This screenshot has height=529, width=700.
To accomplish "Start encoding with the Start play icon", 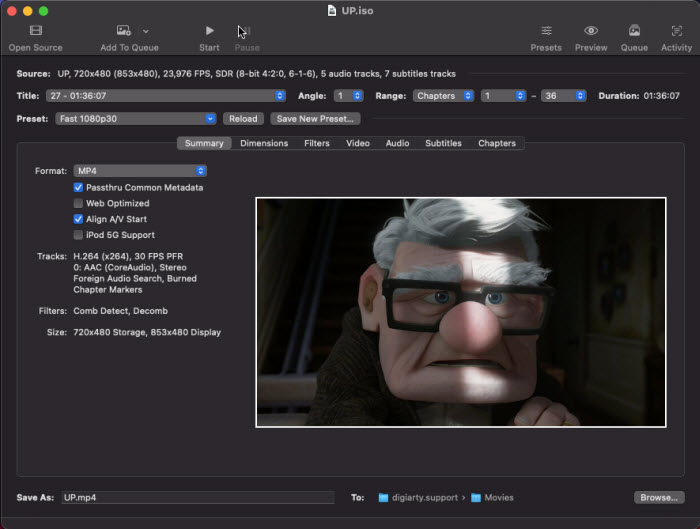I will click(209, 30).
